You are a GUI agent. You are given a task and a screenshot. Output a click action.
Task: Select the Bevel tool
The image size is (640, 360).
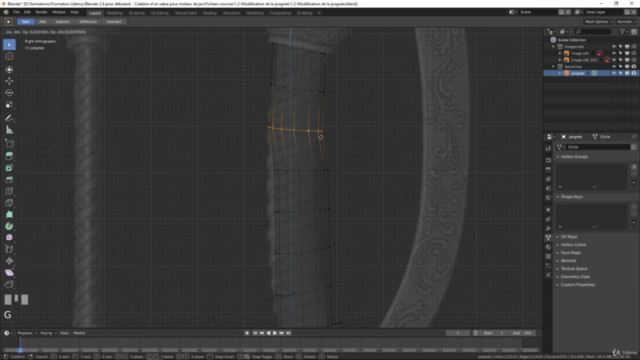(9, 180)
